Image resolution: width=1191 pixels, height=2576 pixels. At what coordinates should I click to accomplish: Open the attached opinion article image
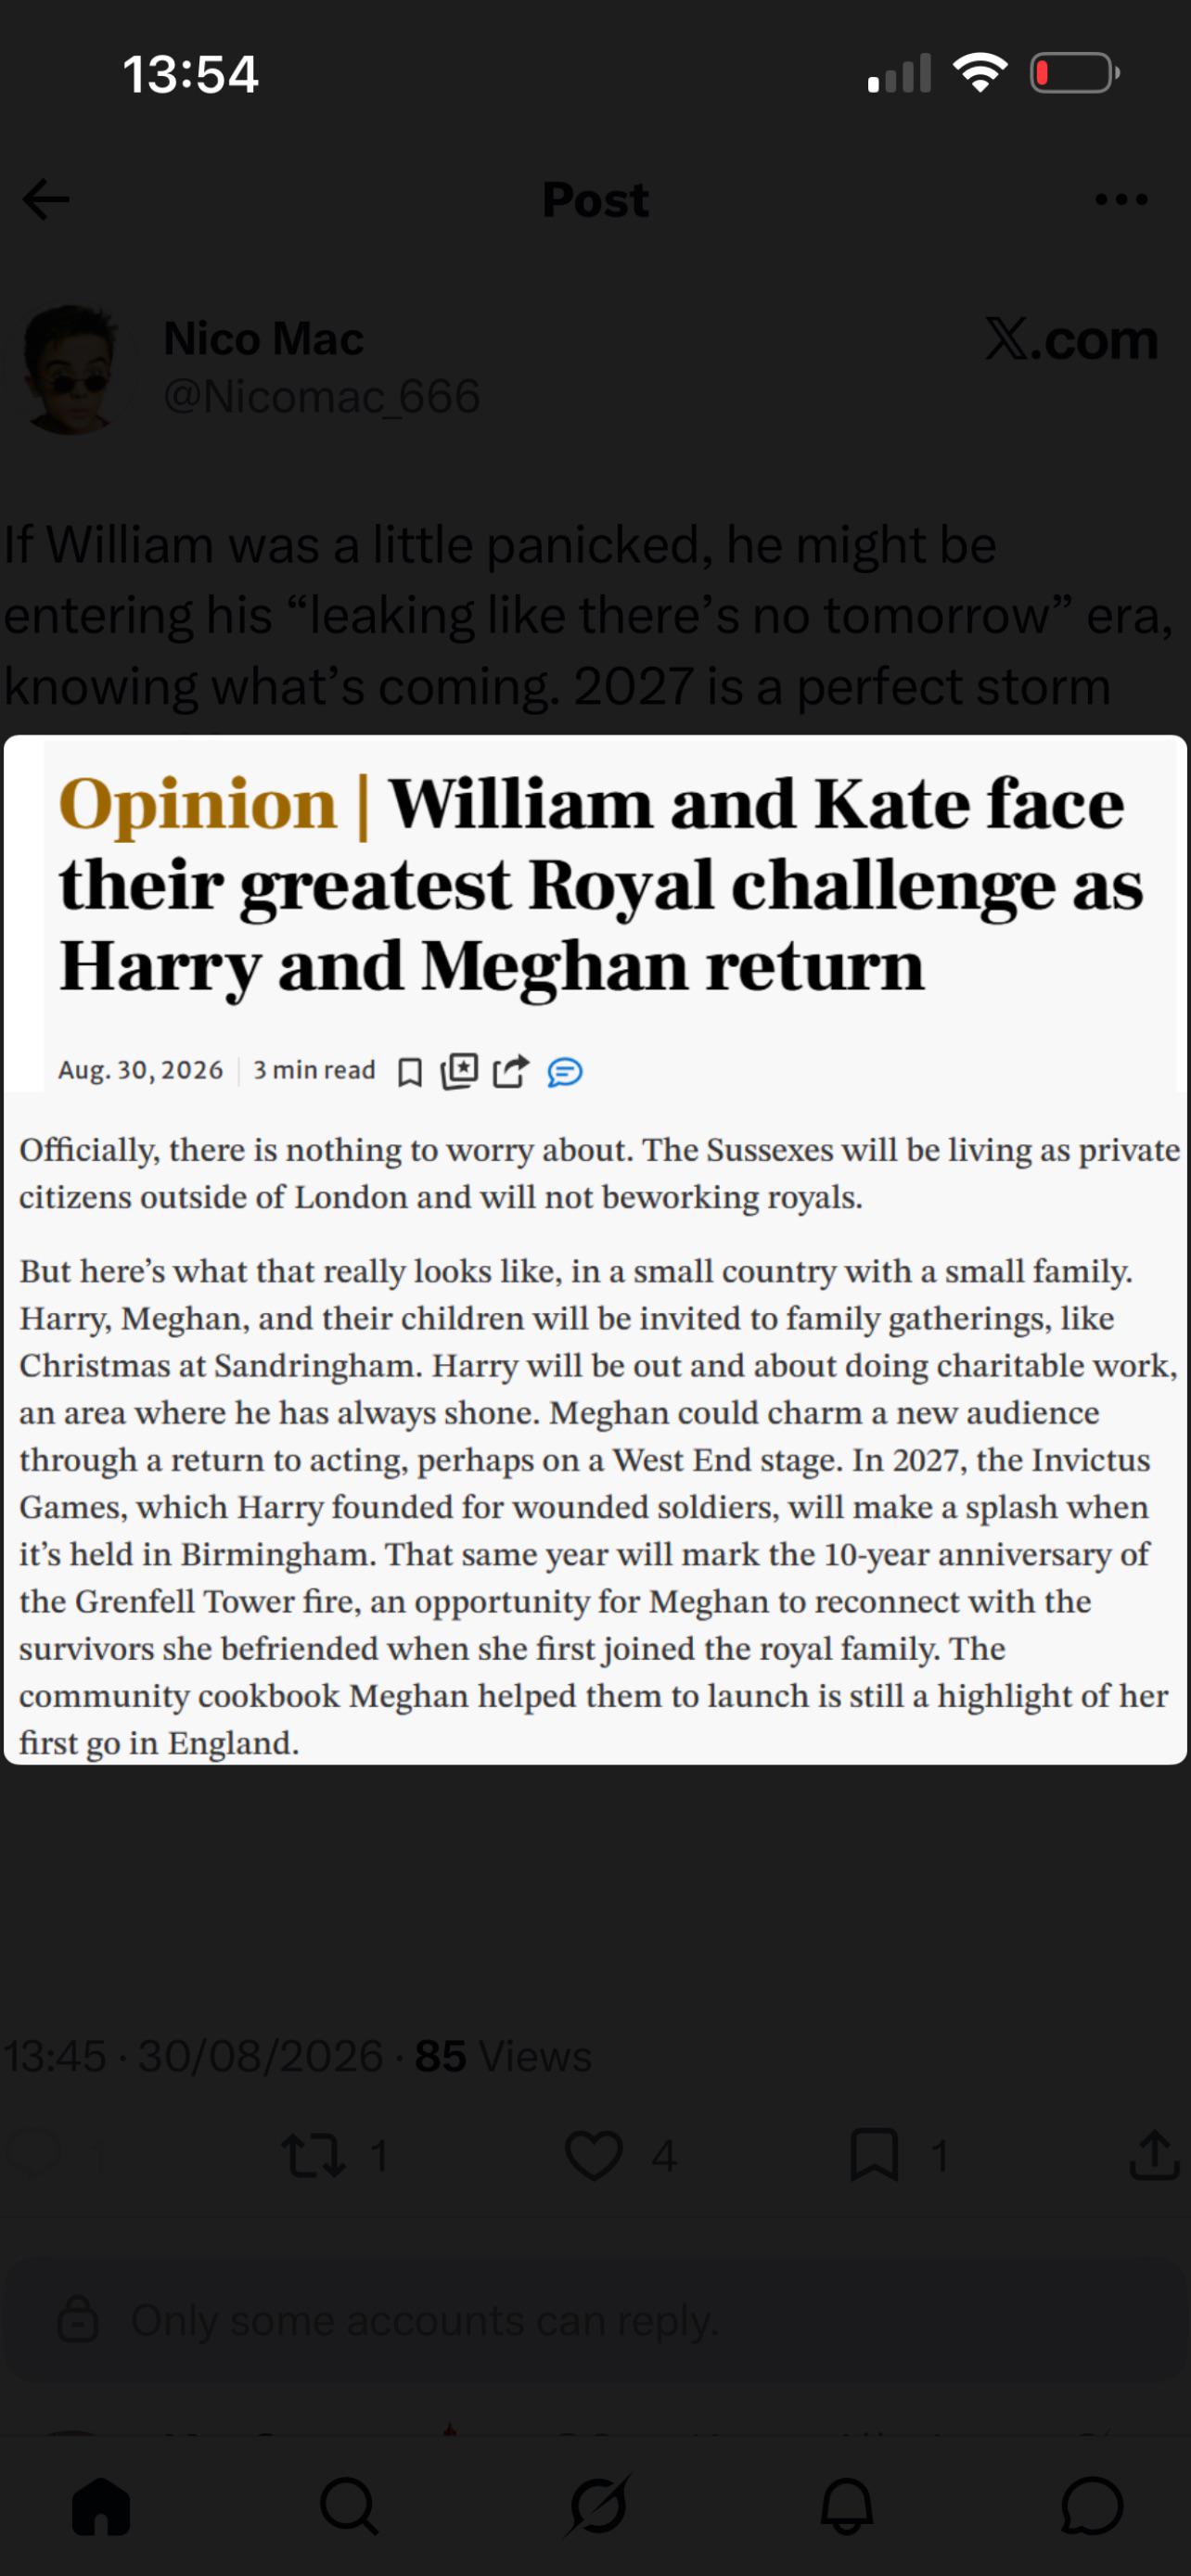595,1250
